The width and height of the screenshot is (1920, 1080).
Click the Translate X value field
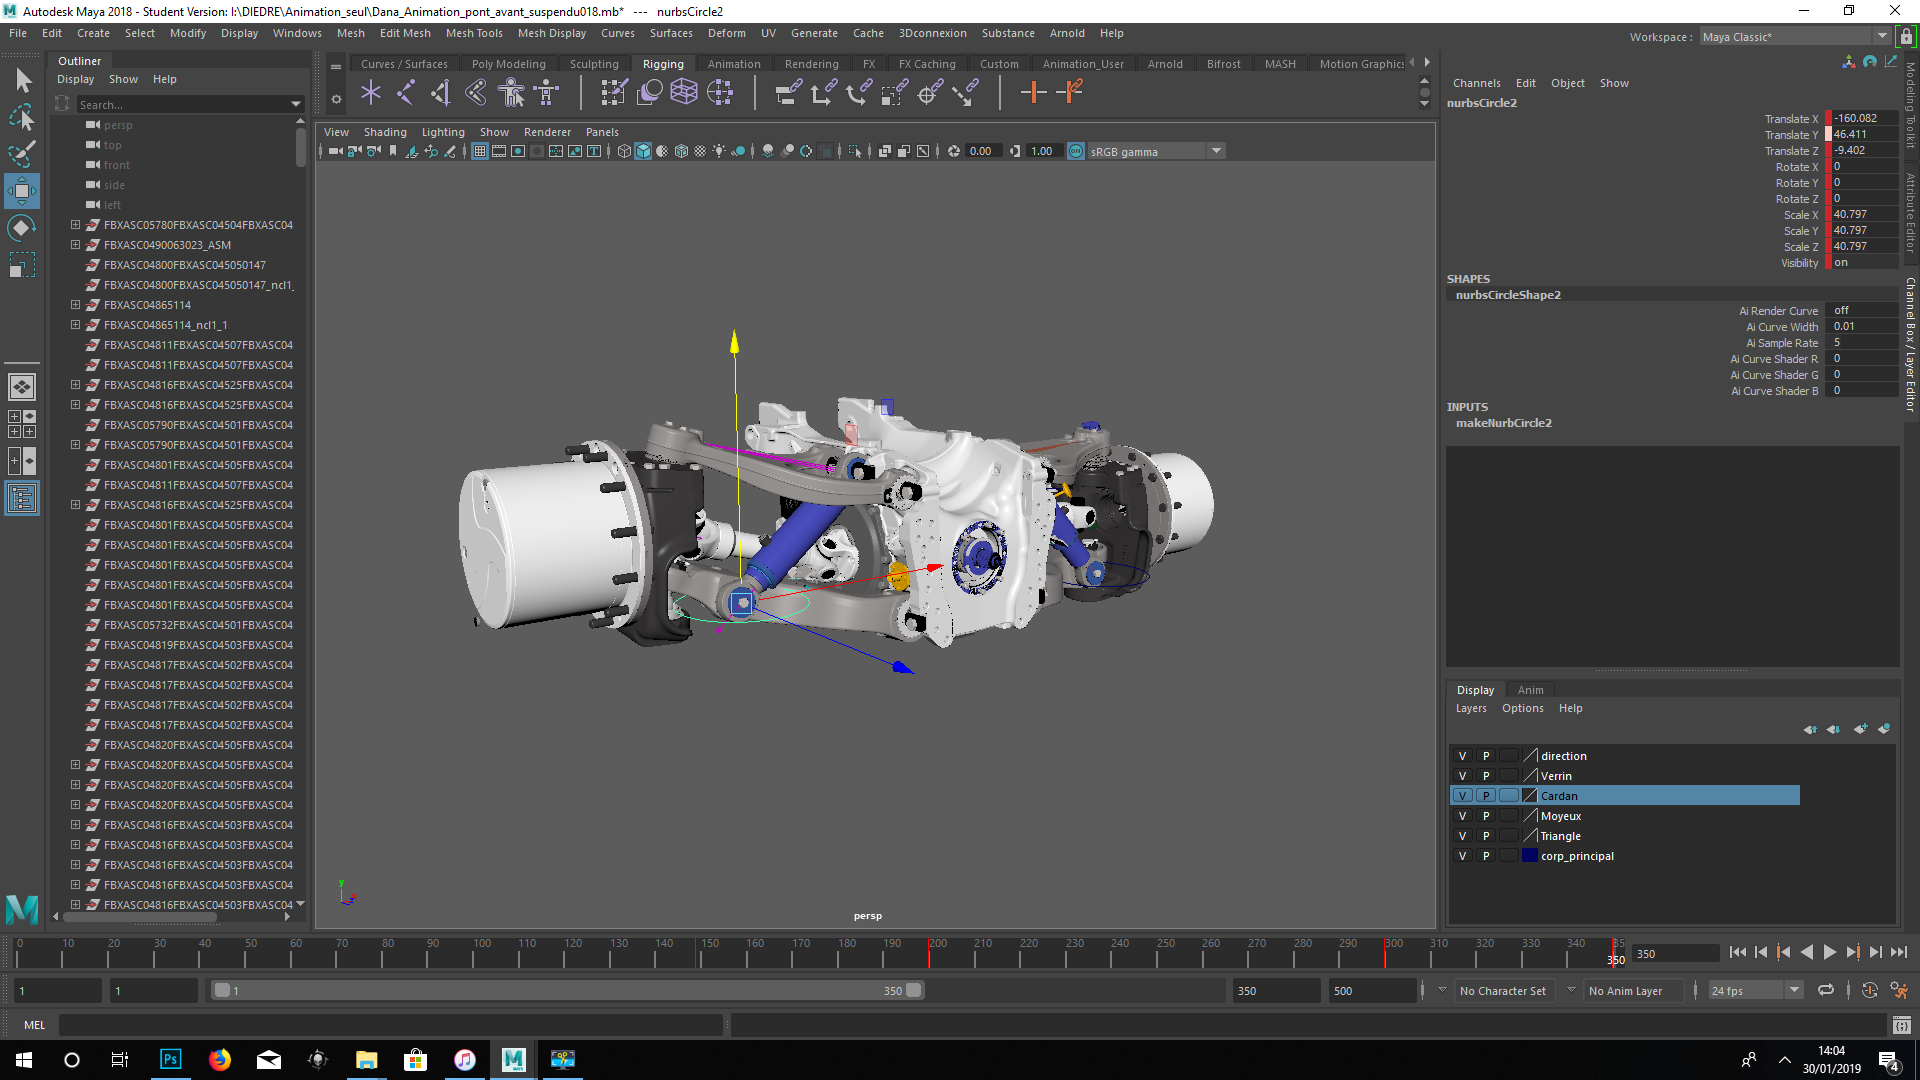[x=1862, y=118]
